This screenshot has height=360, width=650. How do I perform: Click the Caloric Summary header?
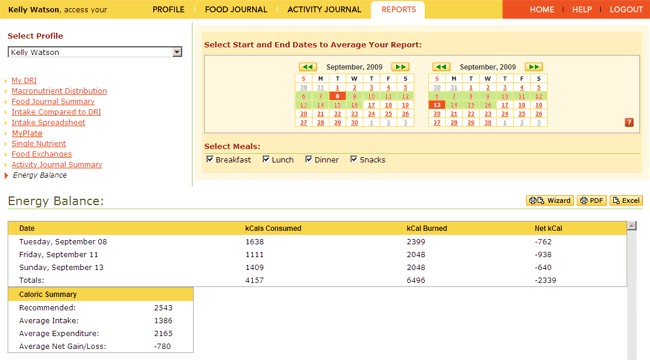click(101, 294)
